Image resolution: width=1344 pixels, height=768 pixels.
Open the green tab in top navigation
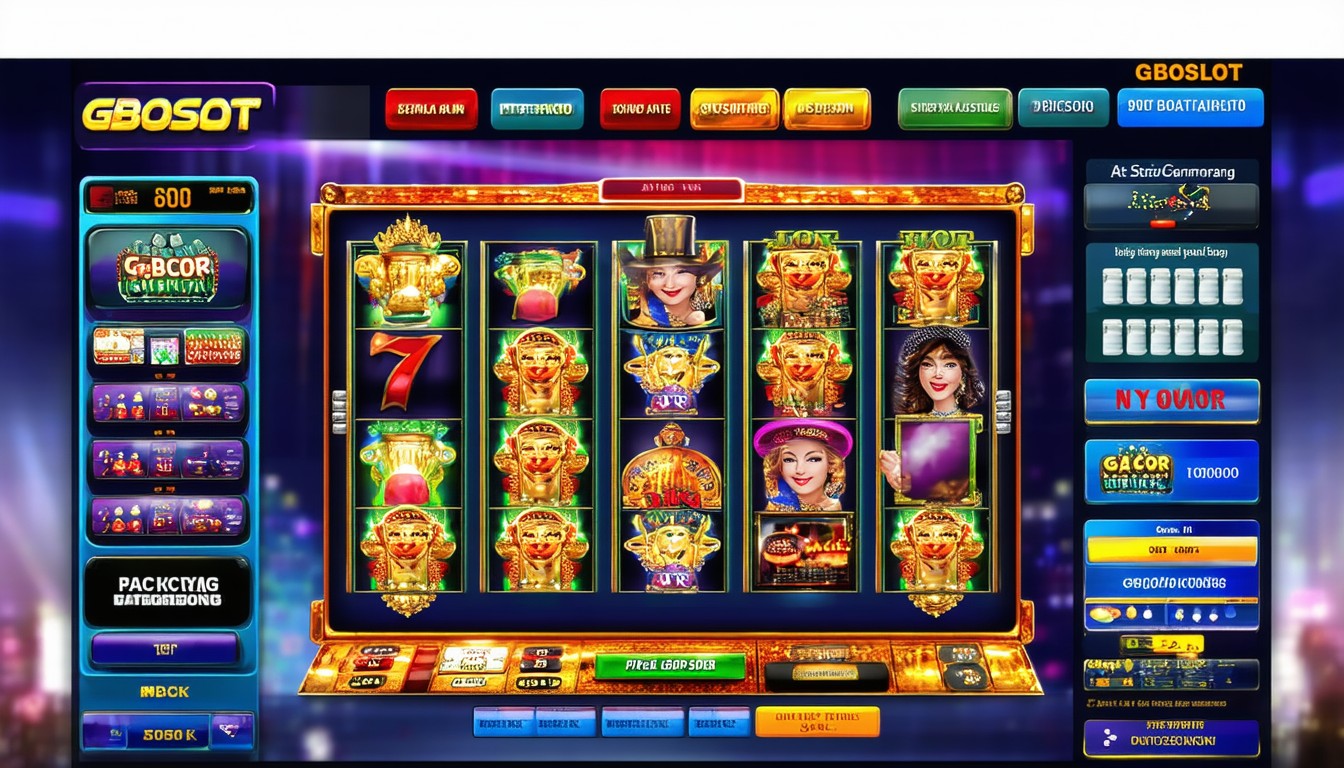click(955, 109)
